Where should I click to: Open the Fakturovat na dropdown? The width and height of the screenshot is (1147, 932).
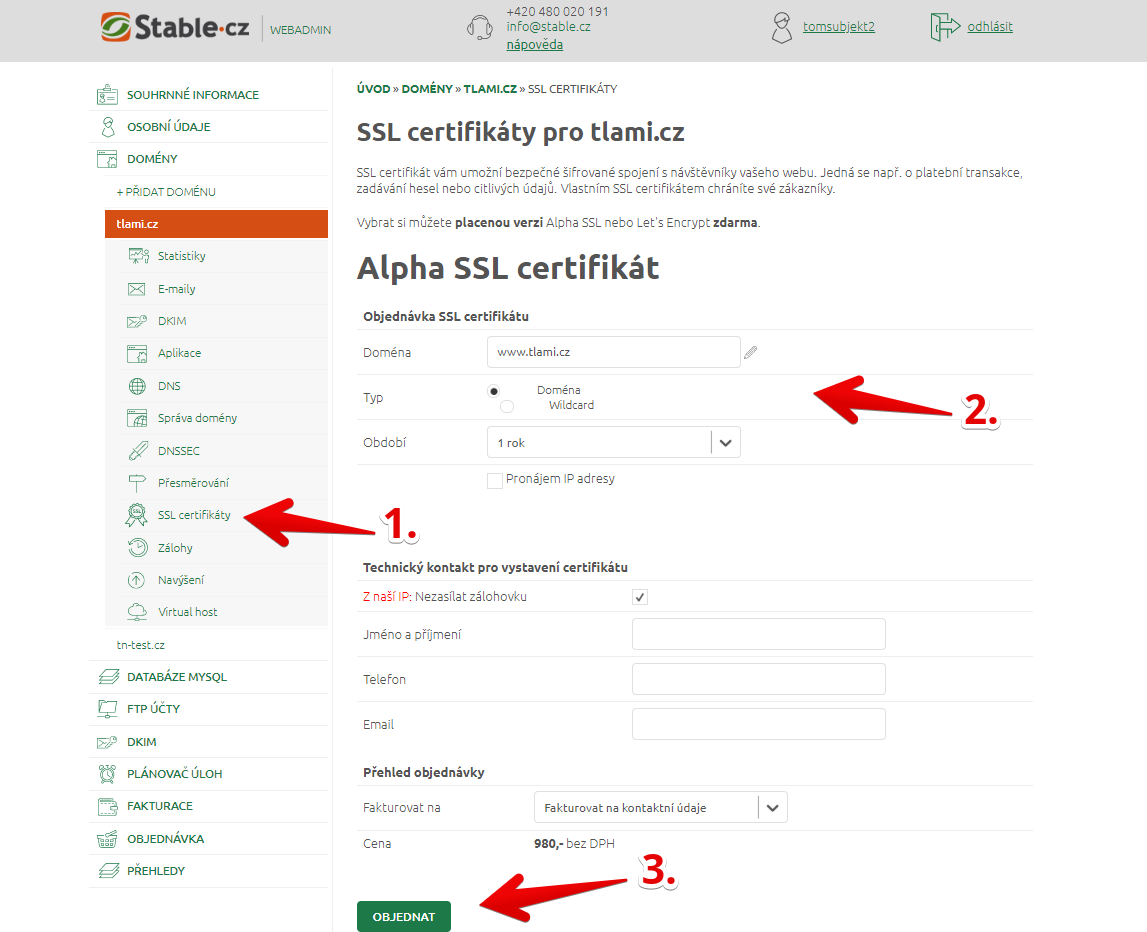click(x=661, y=808)
